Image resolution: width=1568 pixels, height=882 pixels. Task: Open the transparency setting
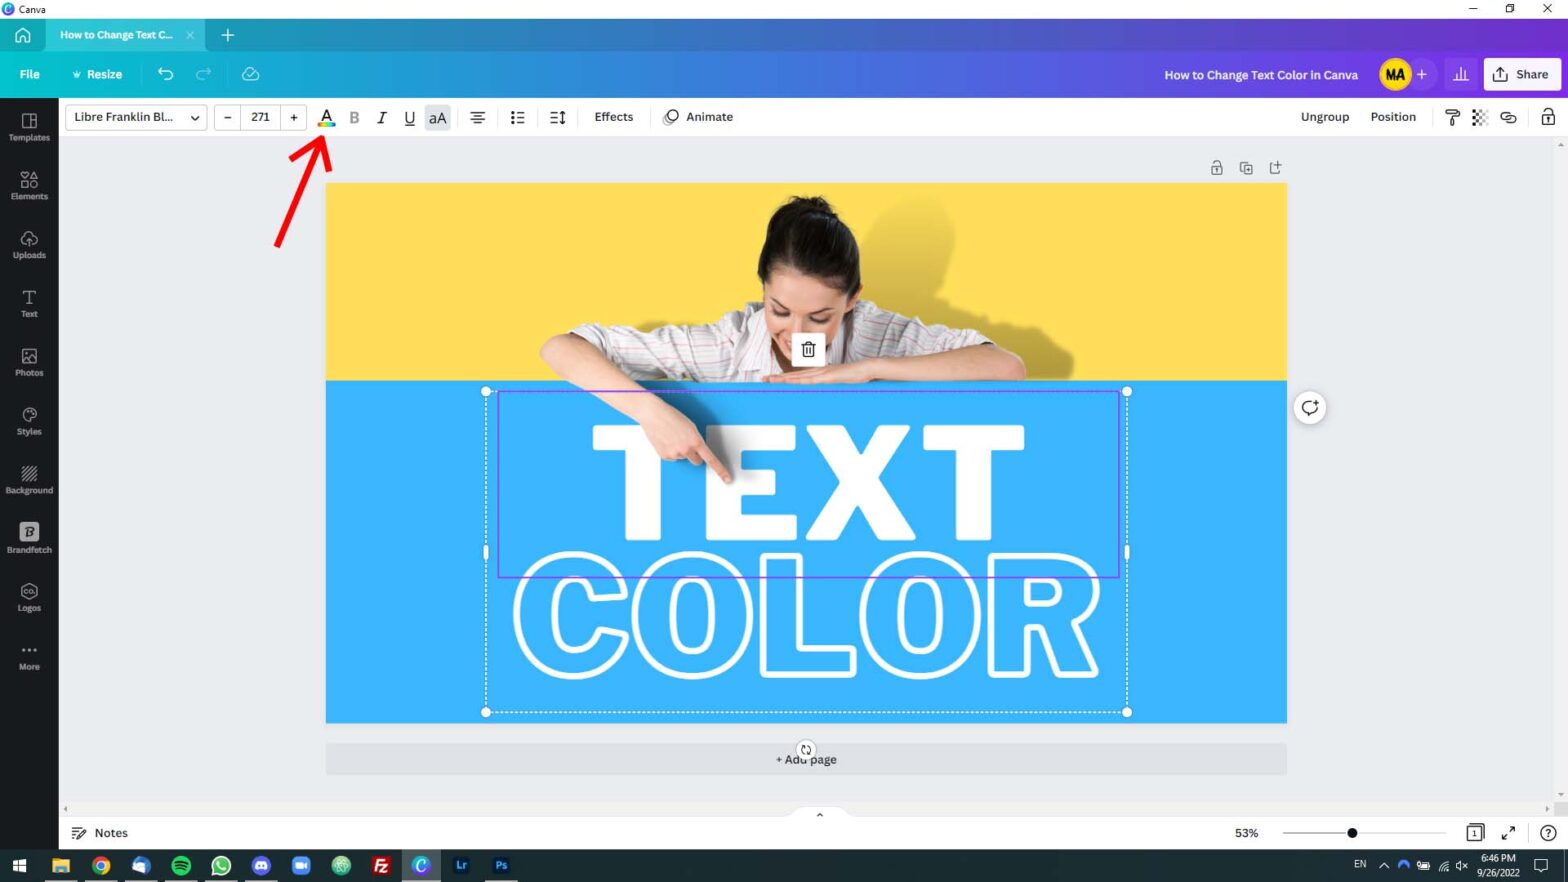[1480, 117]
